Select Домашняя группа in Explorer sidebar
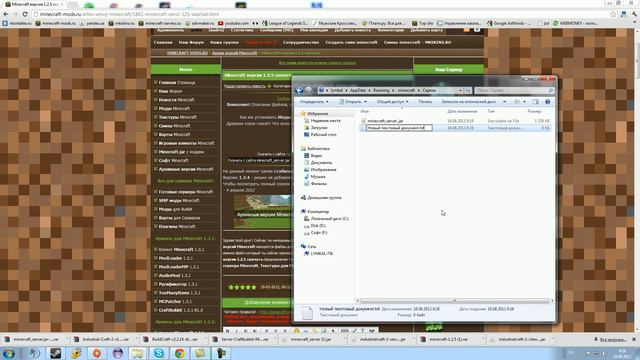 click(x=321, y=198)
